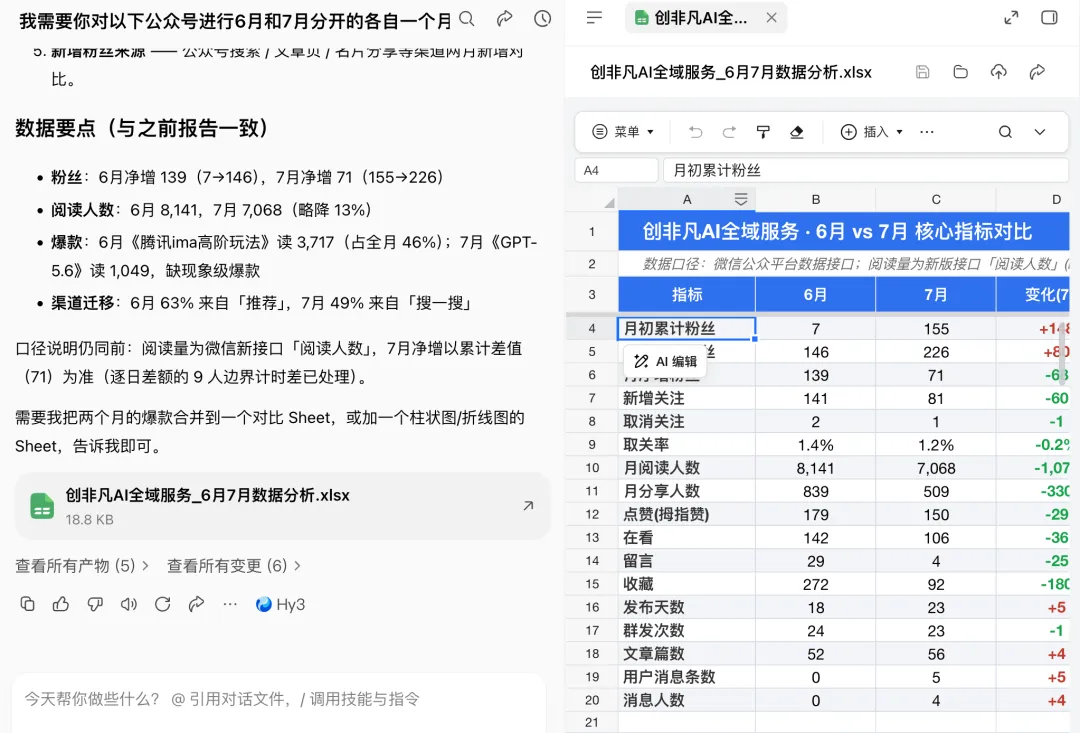
Task: Play the response aloud speaker icon
Action: point(128,604)
